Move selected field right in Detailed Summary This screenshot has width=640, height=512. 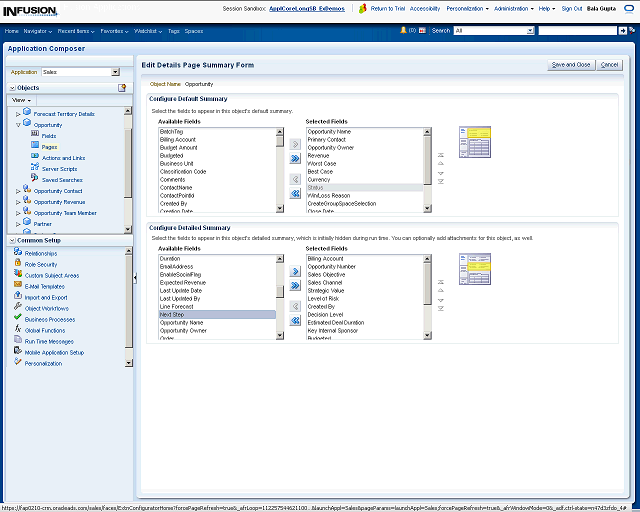295,270
